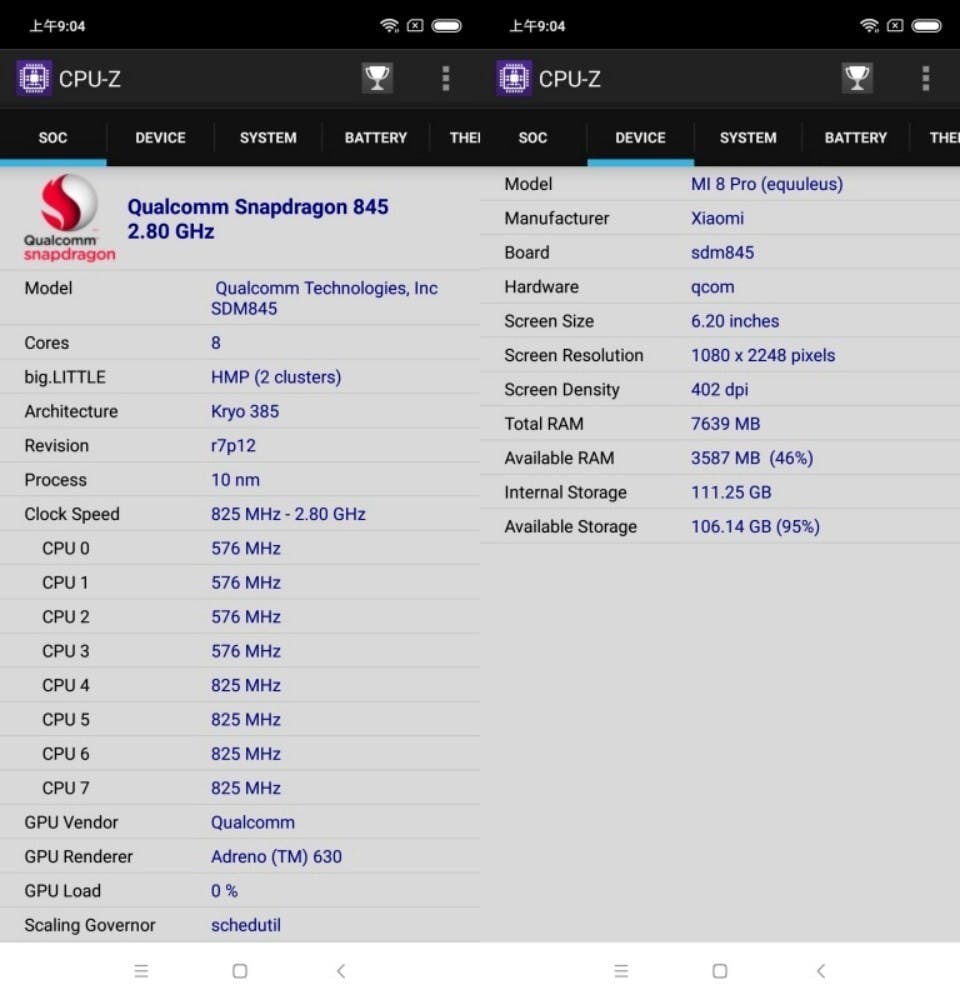Open overflow menu in right CPU-Z screen
Viewport: 960px width, 1000px height.
(x=926, y=78)
